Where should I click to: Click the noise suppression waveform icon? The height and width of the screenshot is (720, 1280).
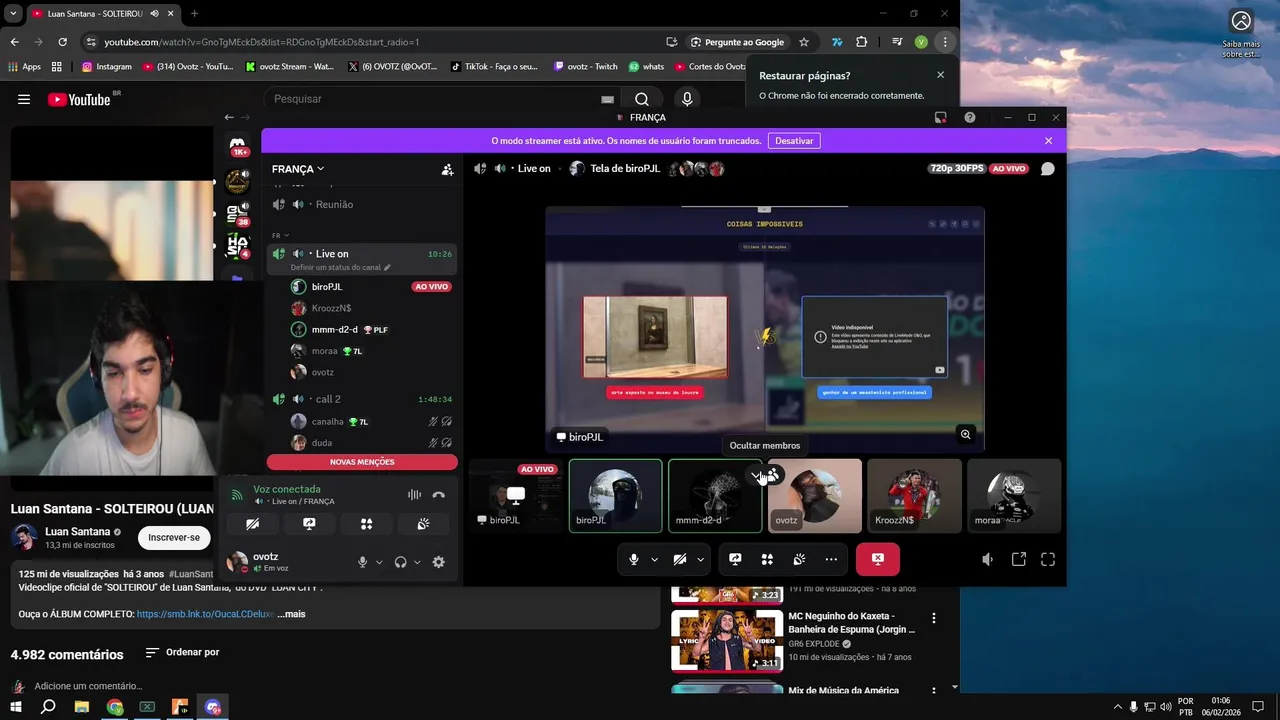414,495
